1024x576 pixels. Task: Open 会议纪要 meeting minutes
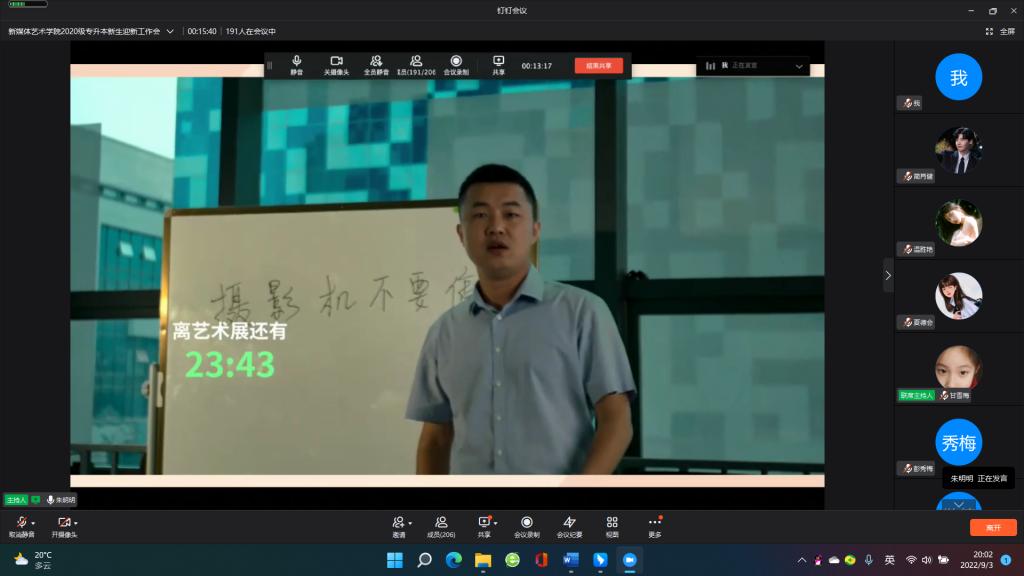coord(569,523)
